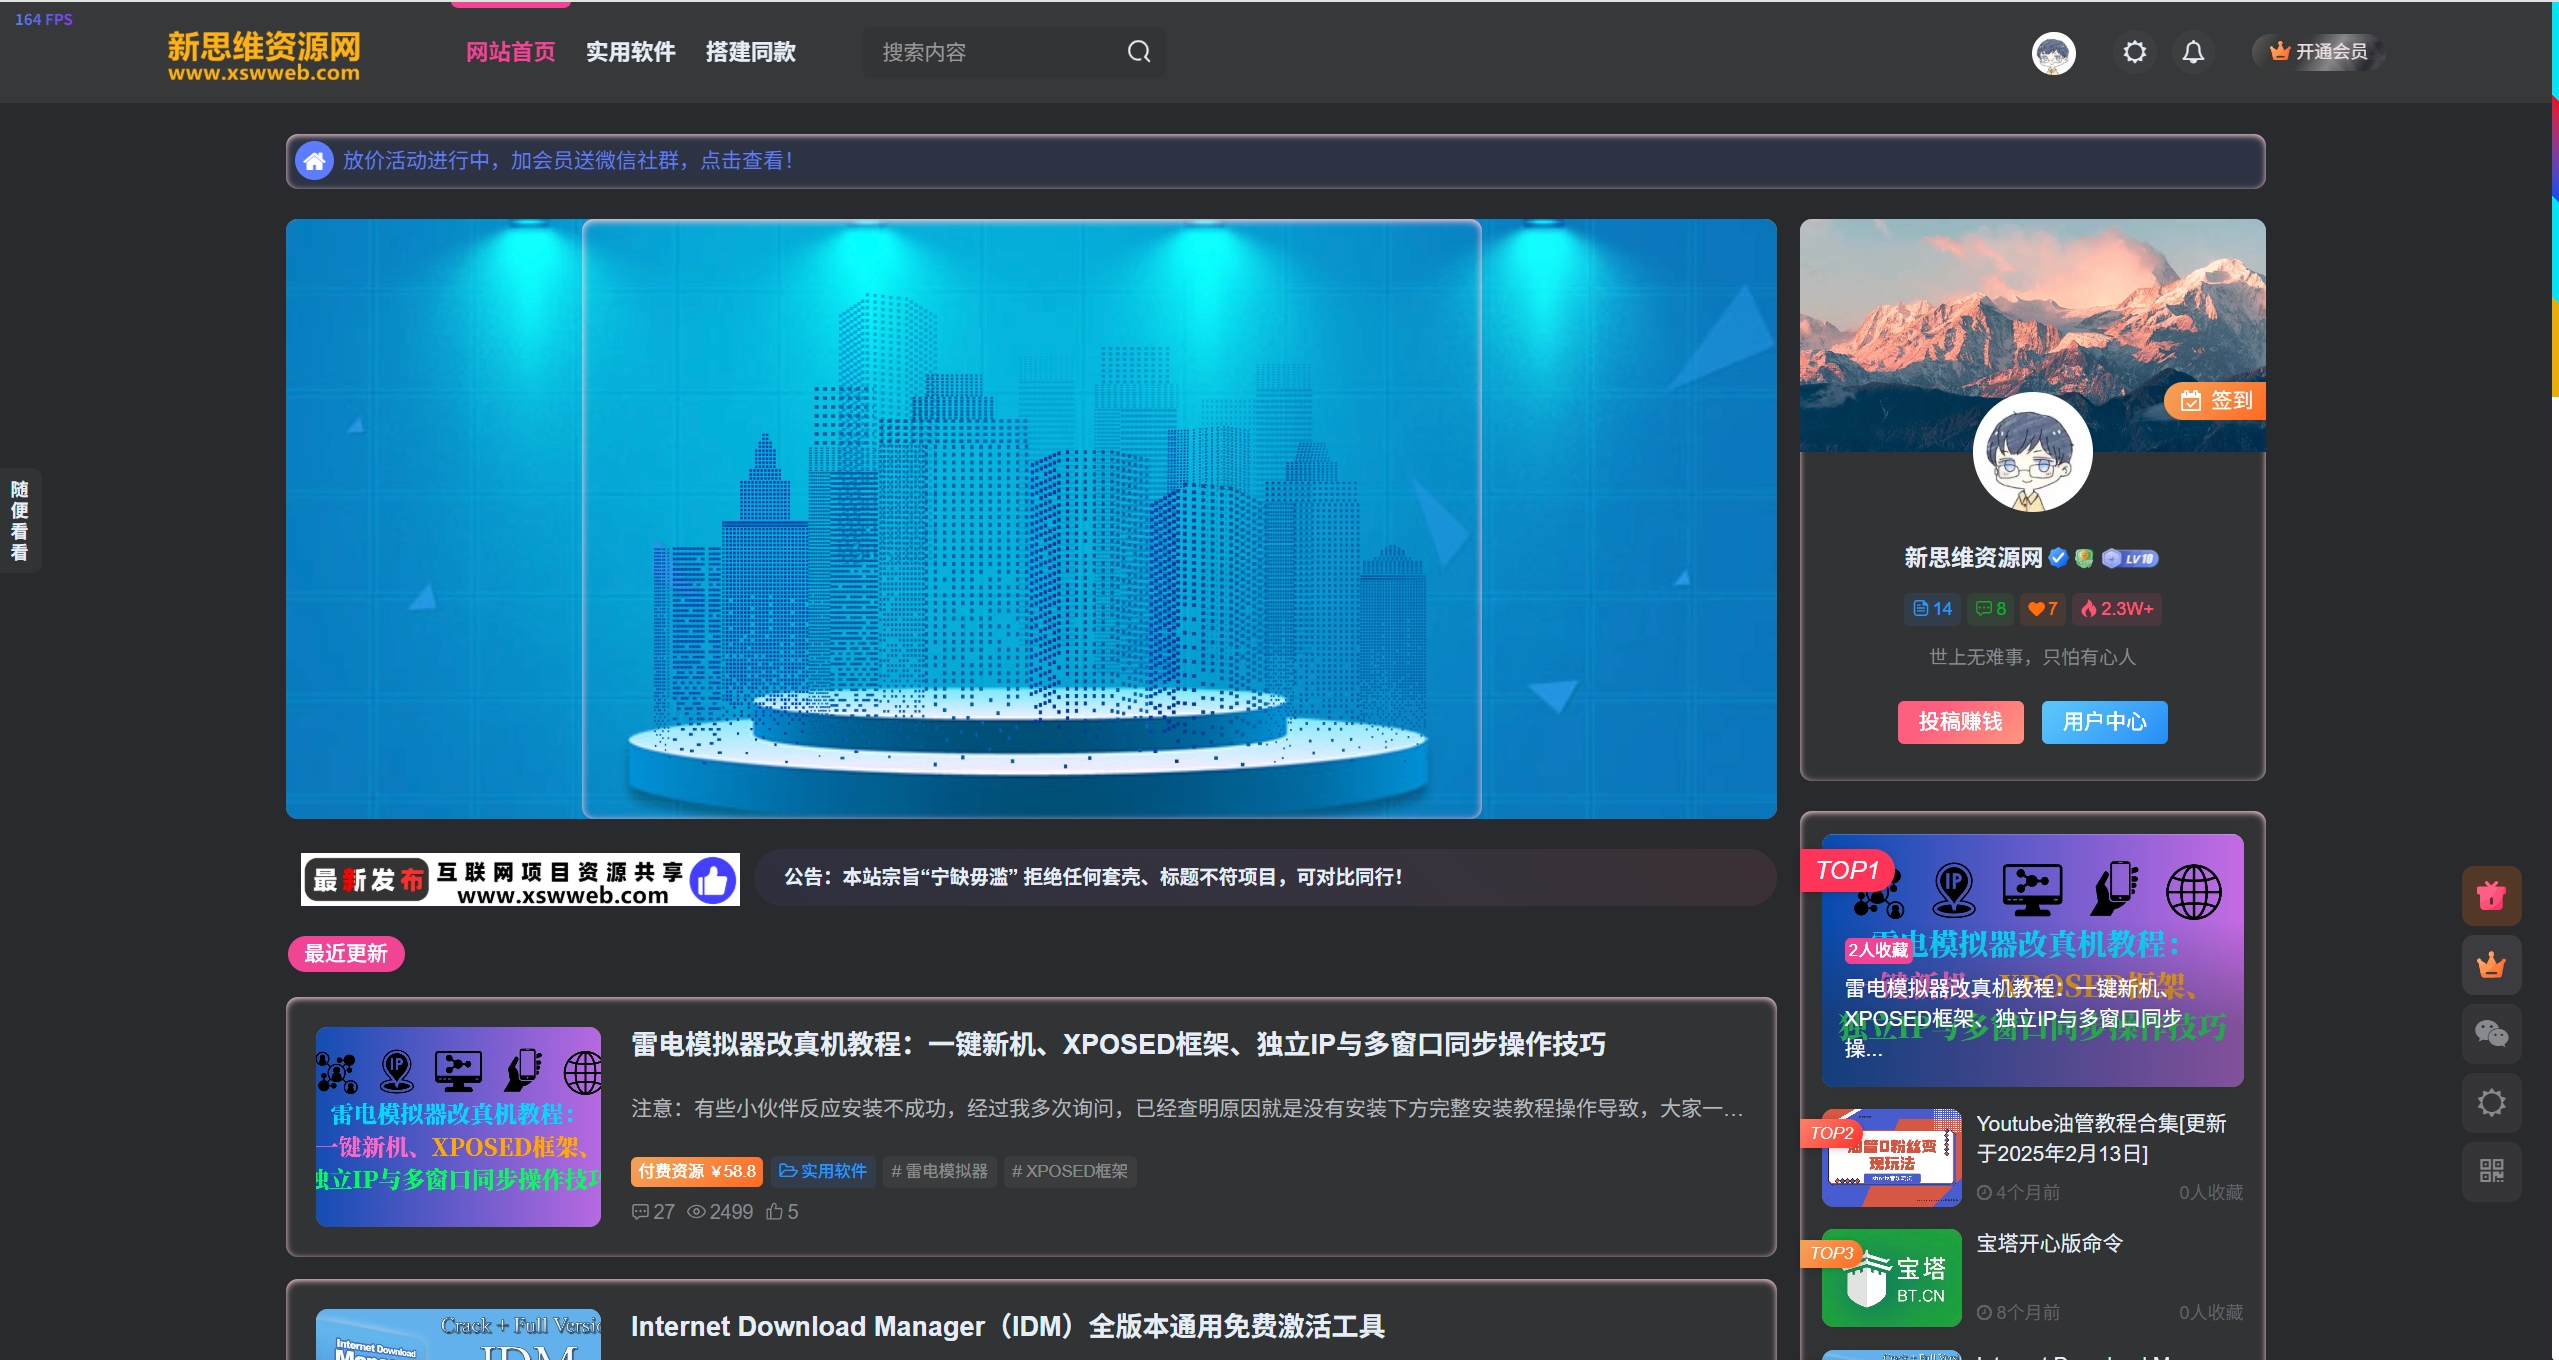The width and height of the screenshot is (2559, 1360).
Task: Click the 用户中心 button
Action: (2104, 722)
